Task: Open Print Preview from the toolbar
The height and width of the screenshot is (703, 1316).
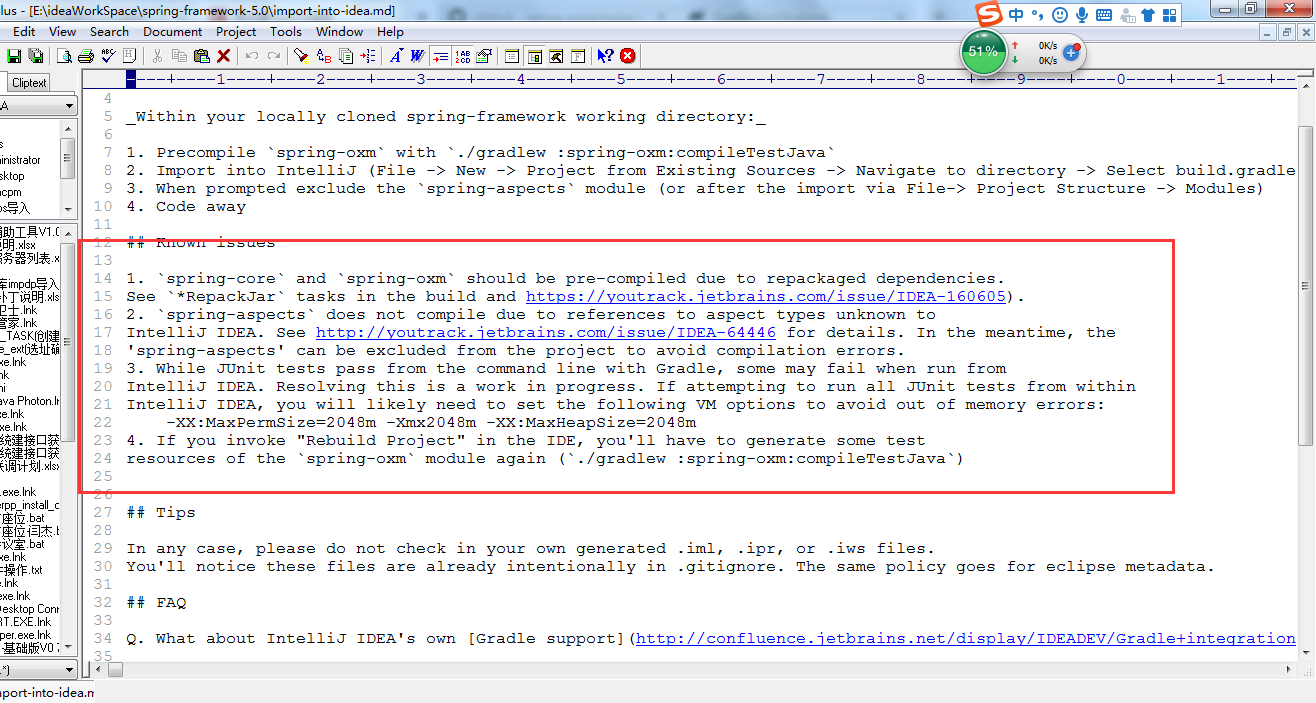Action: tap(64, 56)
